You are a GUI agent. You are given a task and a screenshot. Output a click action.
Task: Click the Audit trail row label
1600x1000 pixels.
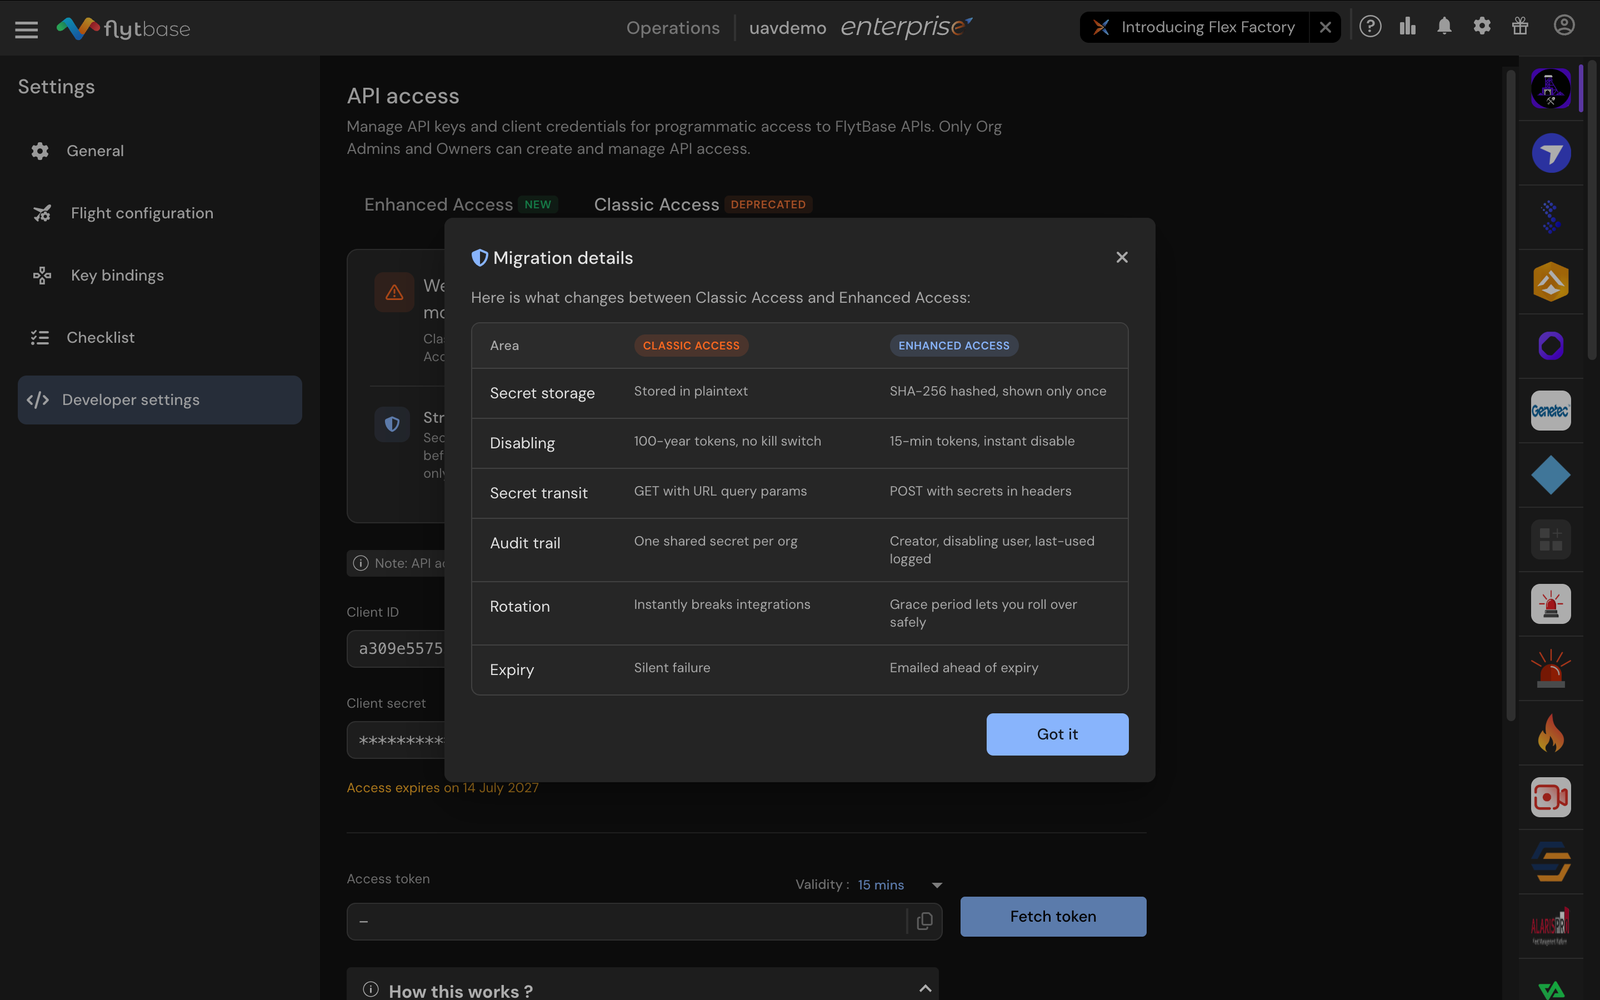(x=525, y=543)
